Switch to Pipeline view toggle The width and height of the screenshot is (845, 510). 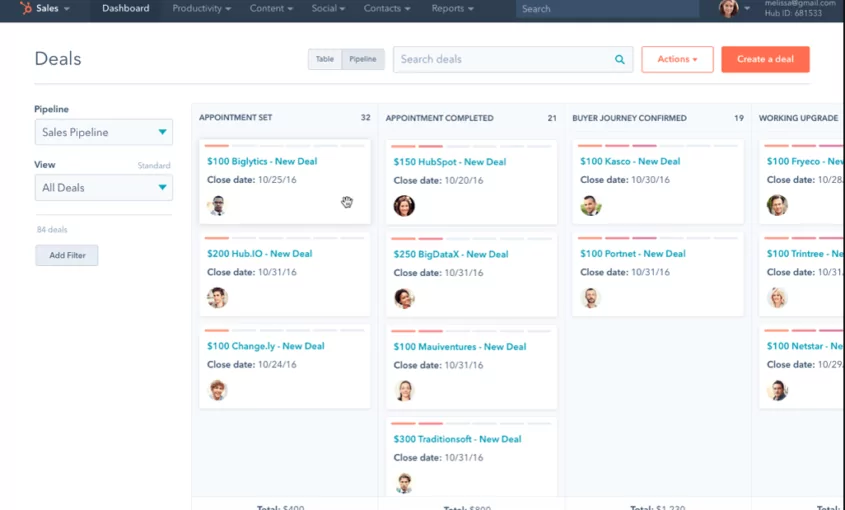click(x=363, y=59)
